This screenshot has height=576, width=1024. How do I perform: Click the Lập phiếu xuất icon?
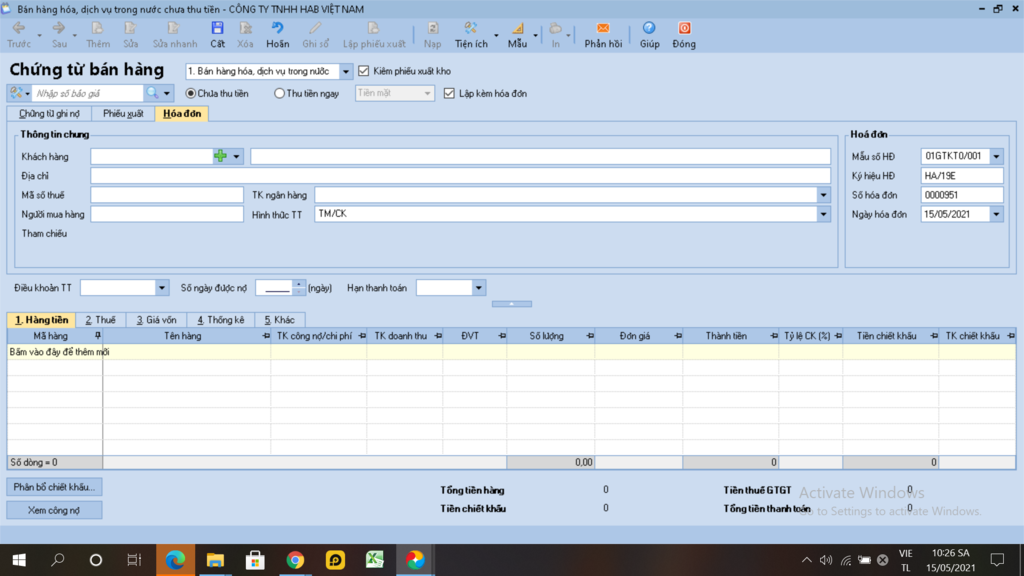click(374, 28)
